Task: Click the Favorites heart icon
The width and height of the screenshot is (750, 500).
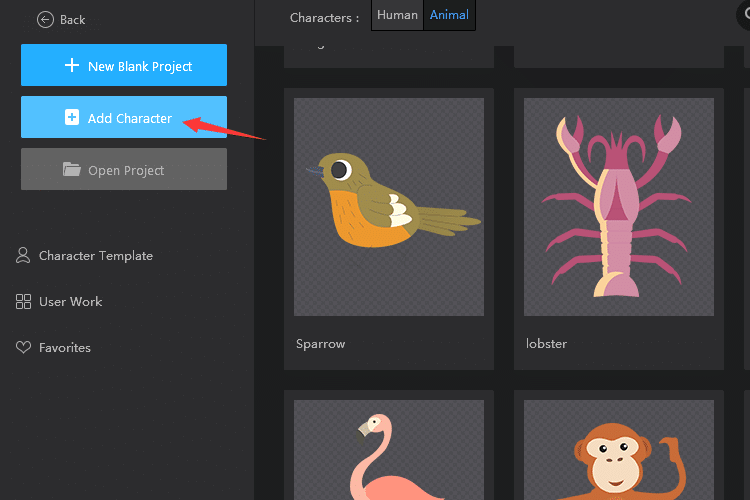Action: tap(23, 348)
